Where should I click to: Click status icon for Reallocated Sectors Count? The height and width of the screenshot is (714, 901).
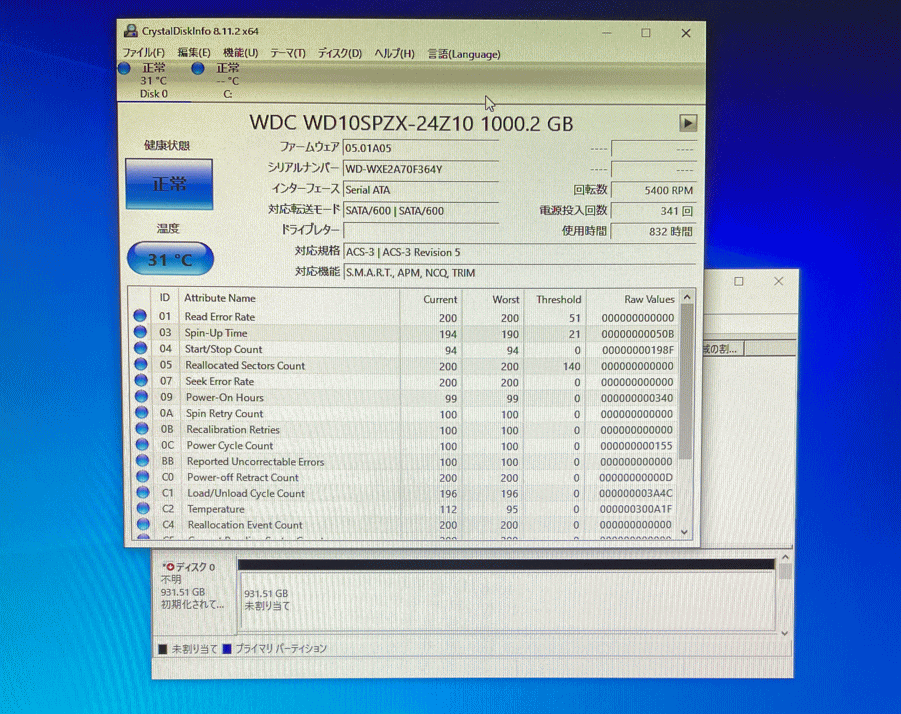click(x=141, y=364)
